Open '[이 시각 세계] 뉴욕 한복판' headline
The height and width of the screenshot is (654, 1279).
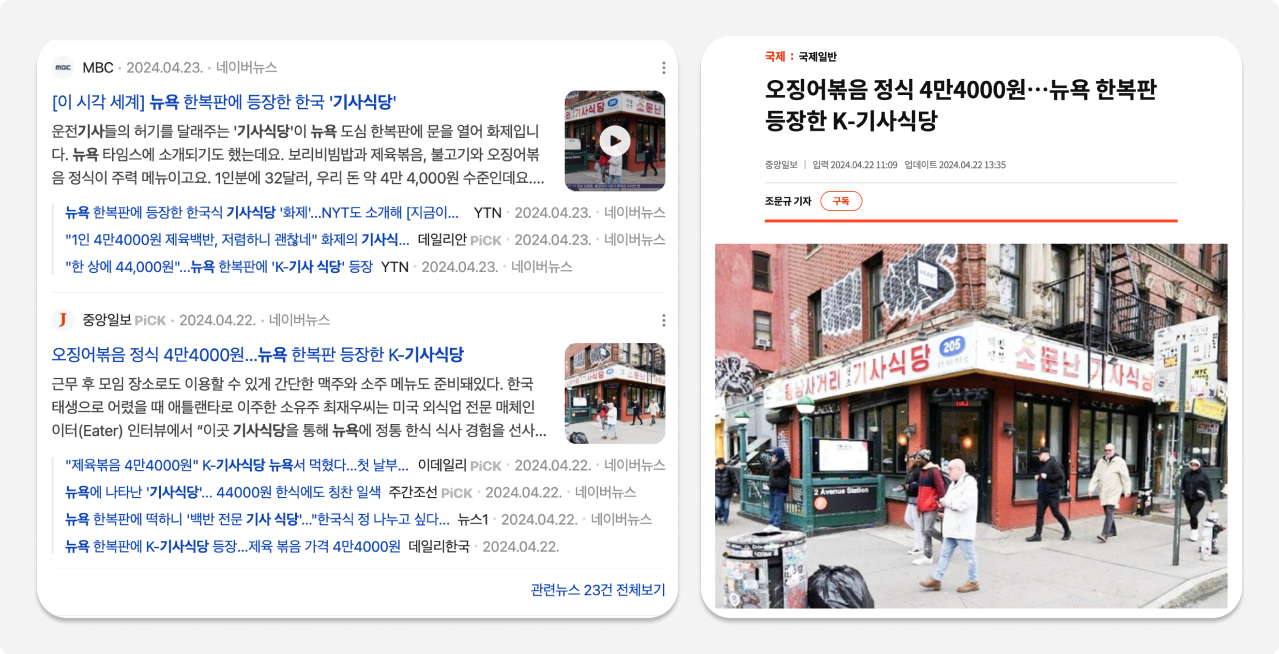click(224, 102)
